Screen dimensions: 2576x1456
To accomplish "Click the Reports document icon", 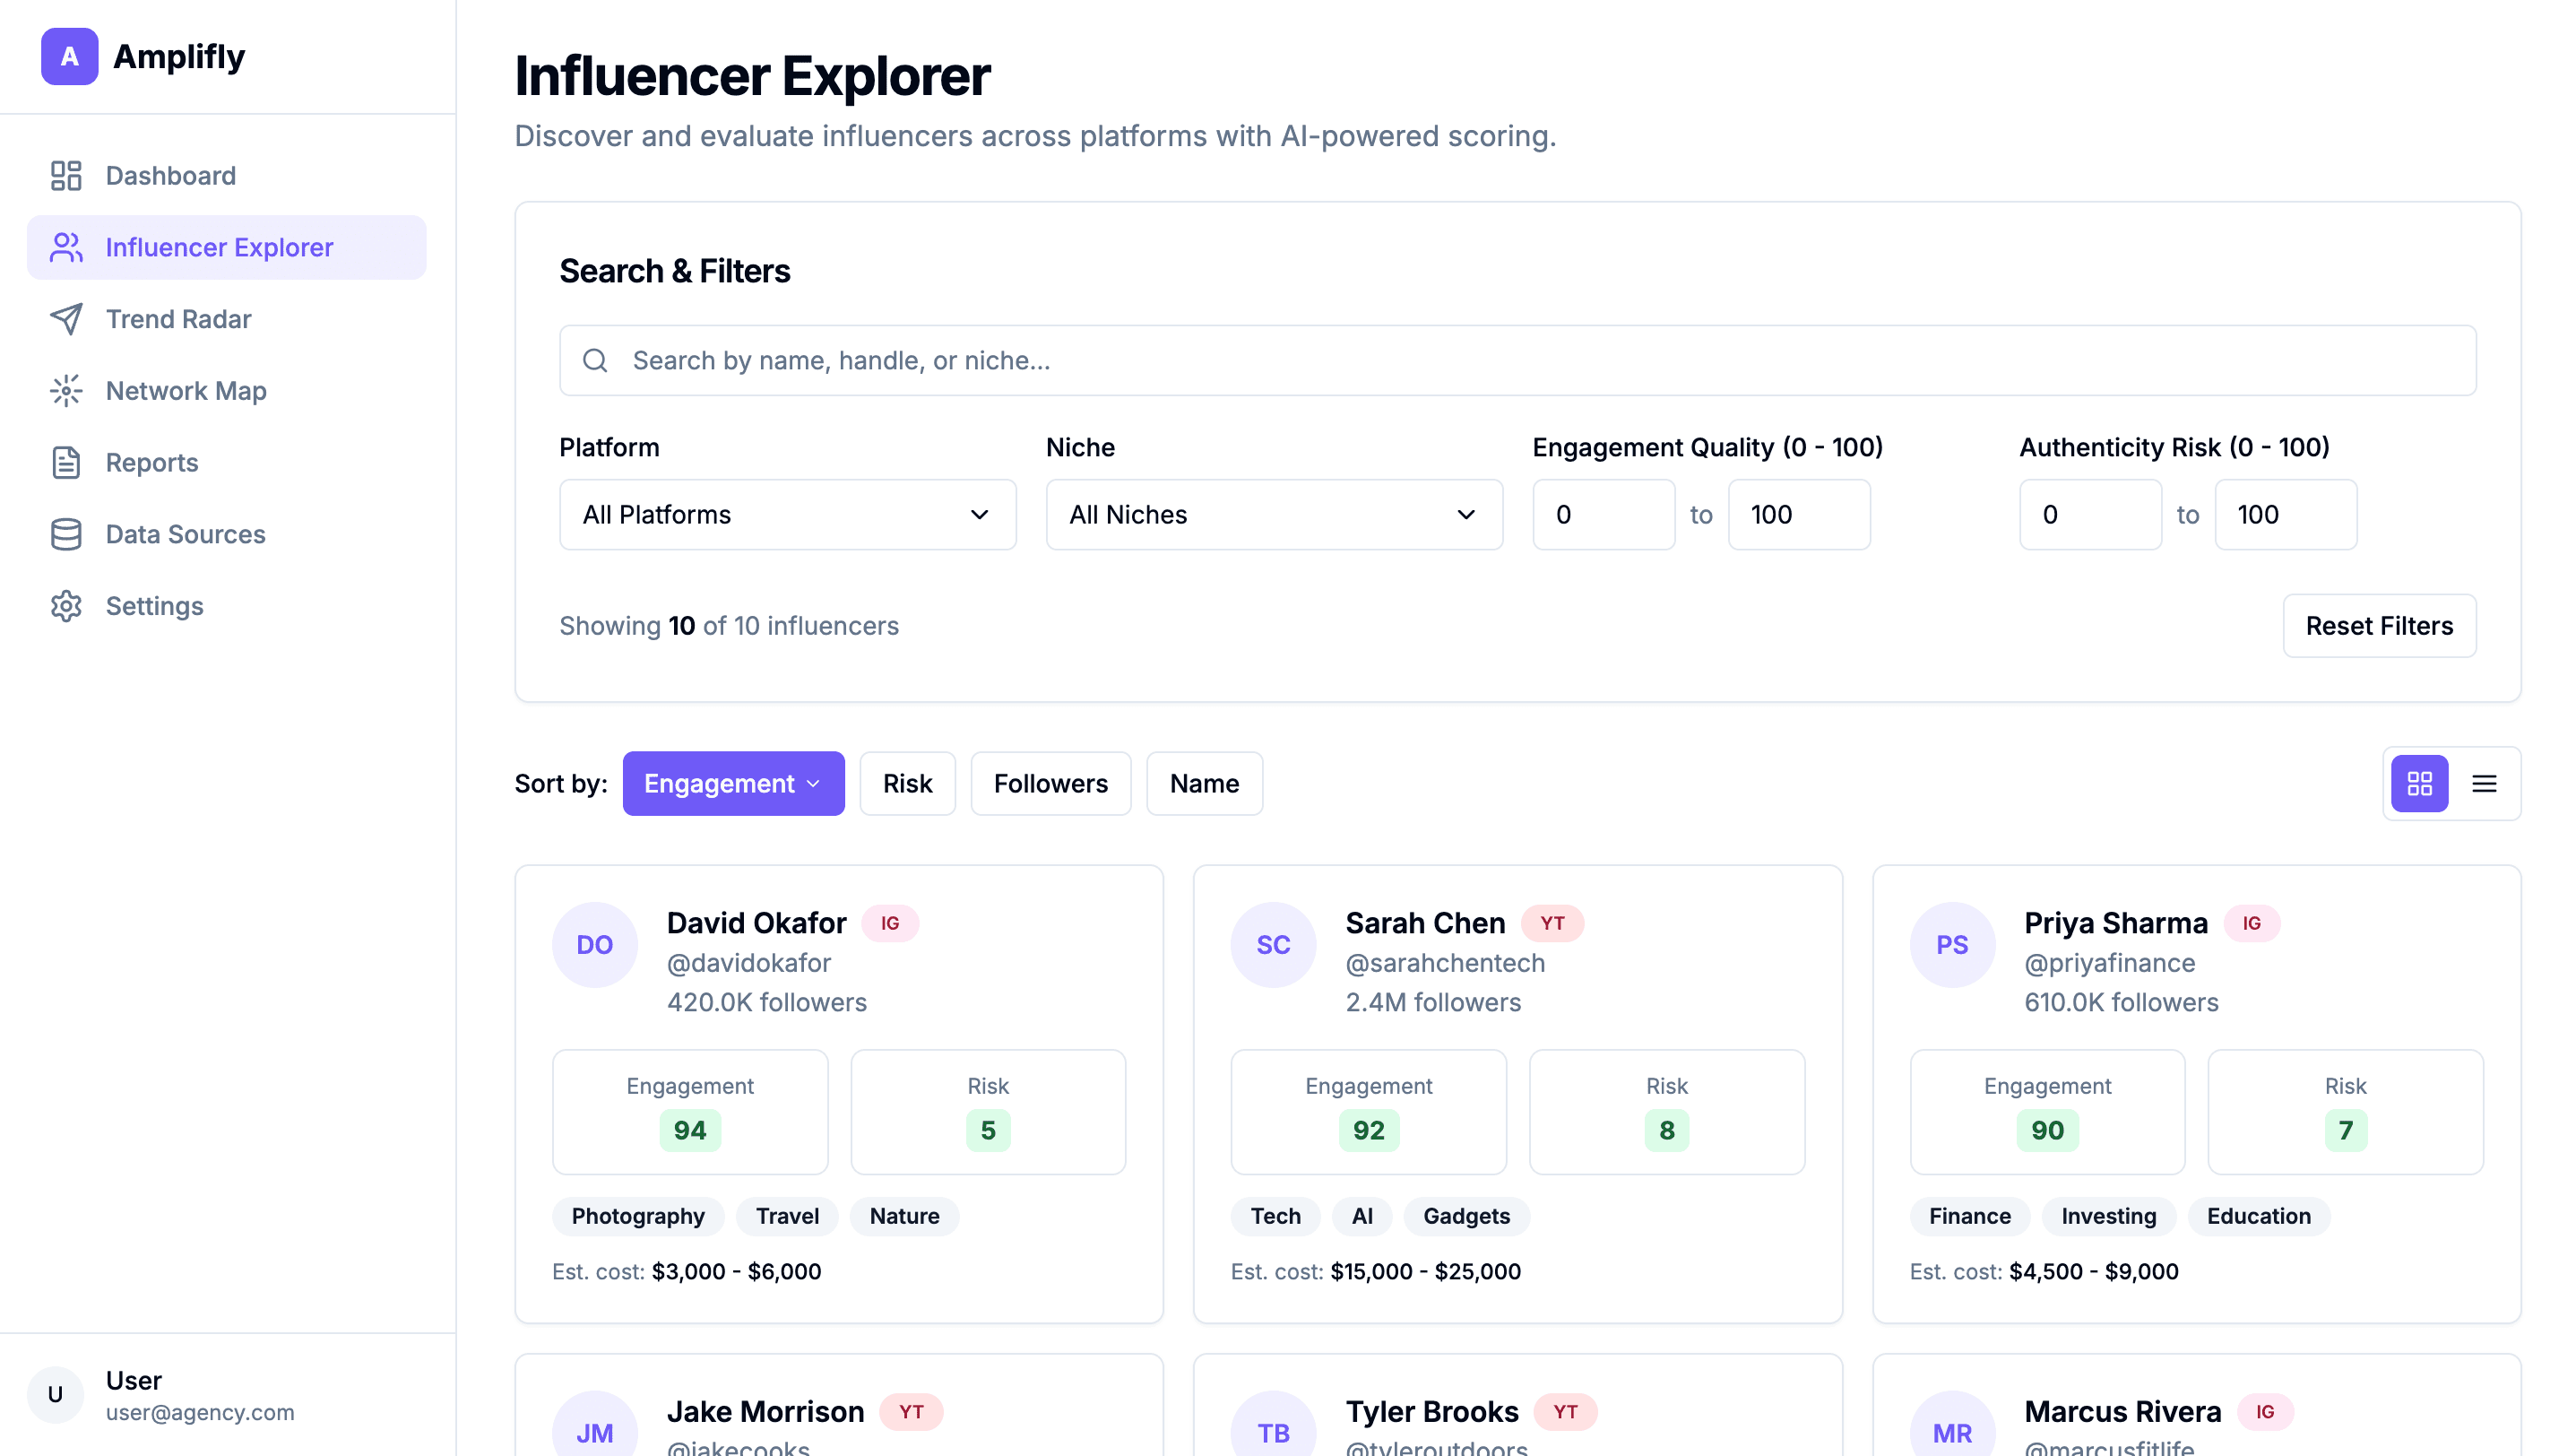I will point(66,462).
